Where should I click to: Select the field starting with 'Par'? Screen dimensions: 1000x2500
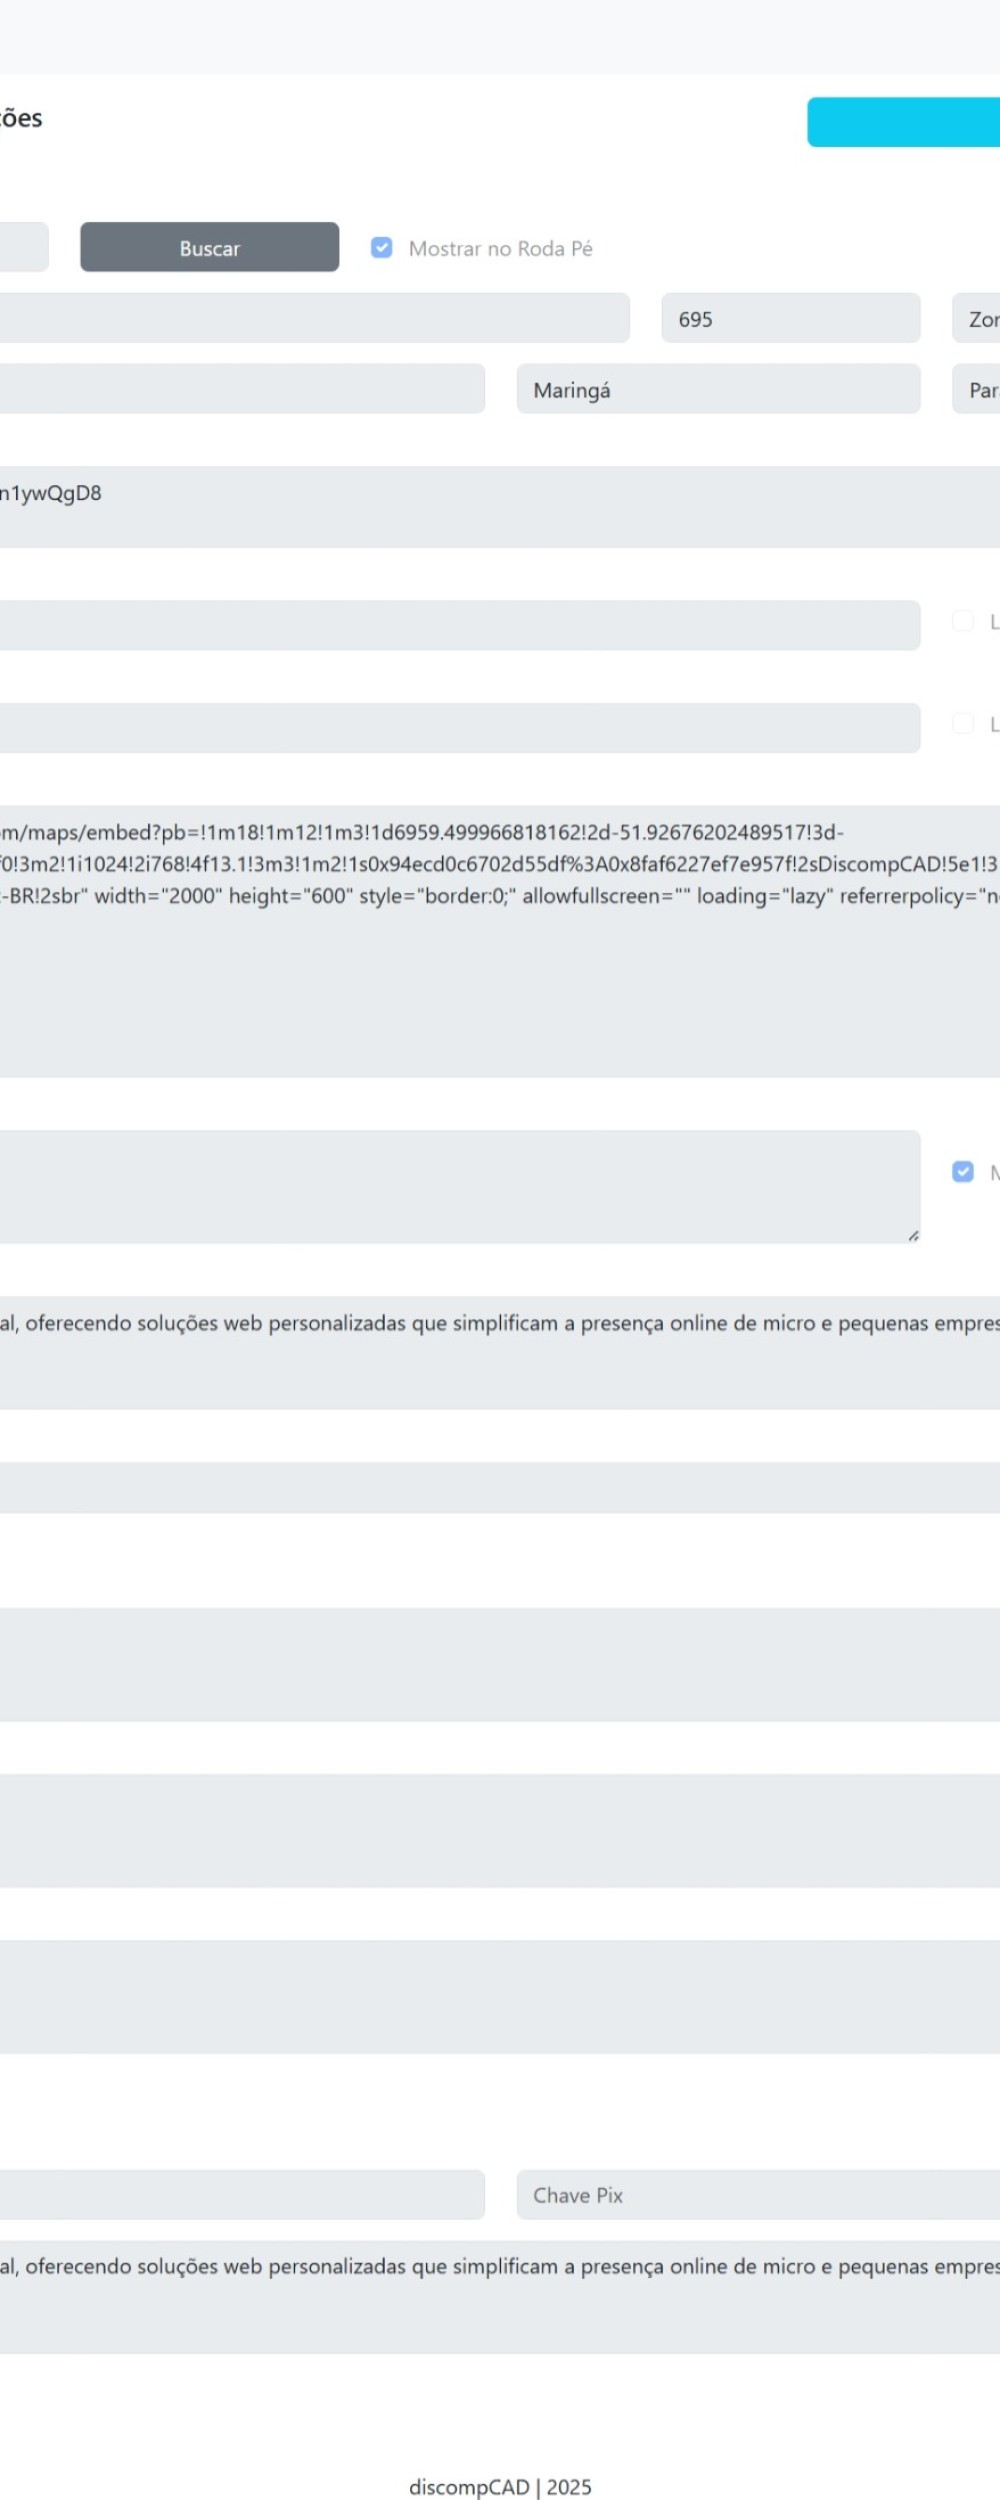point(978,389)
